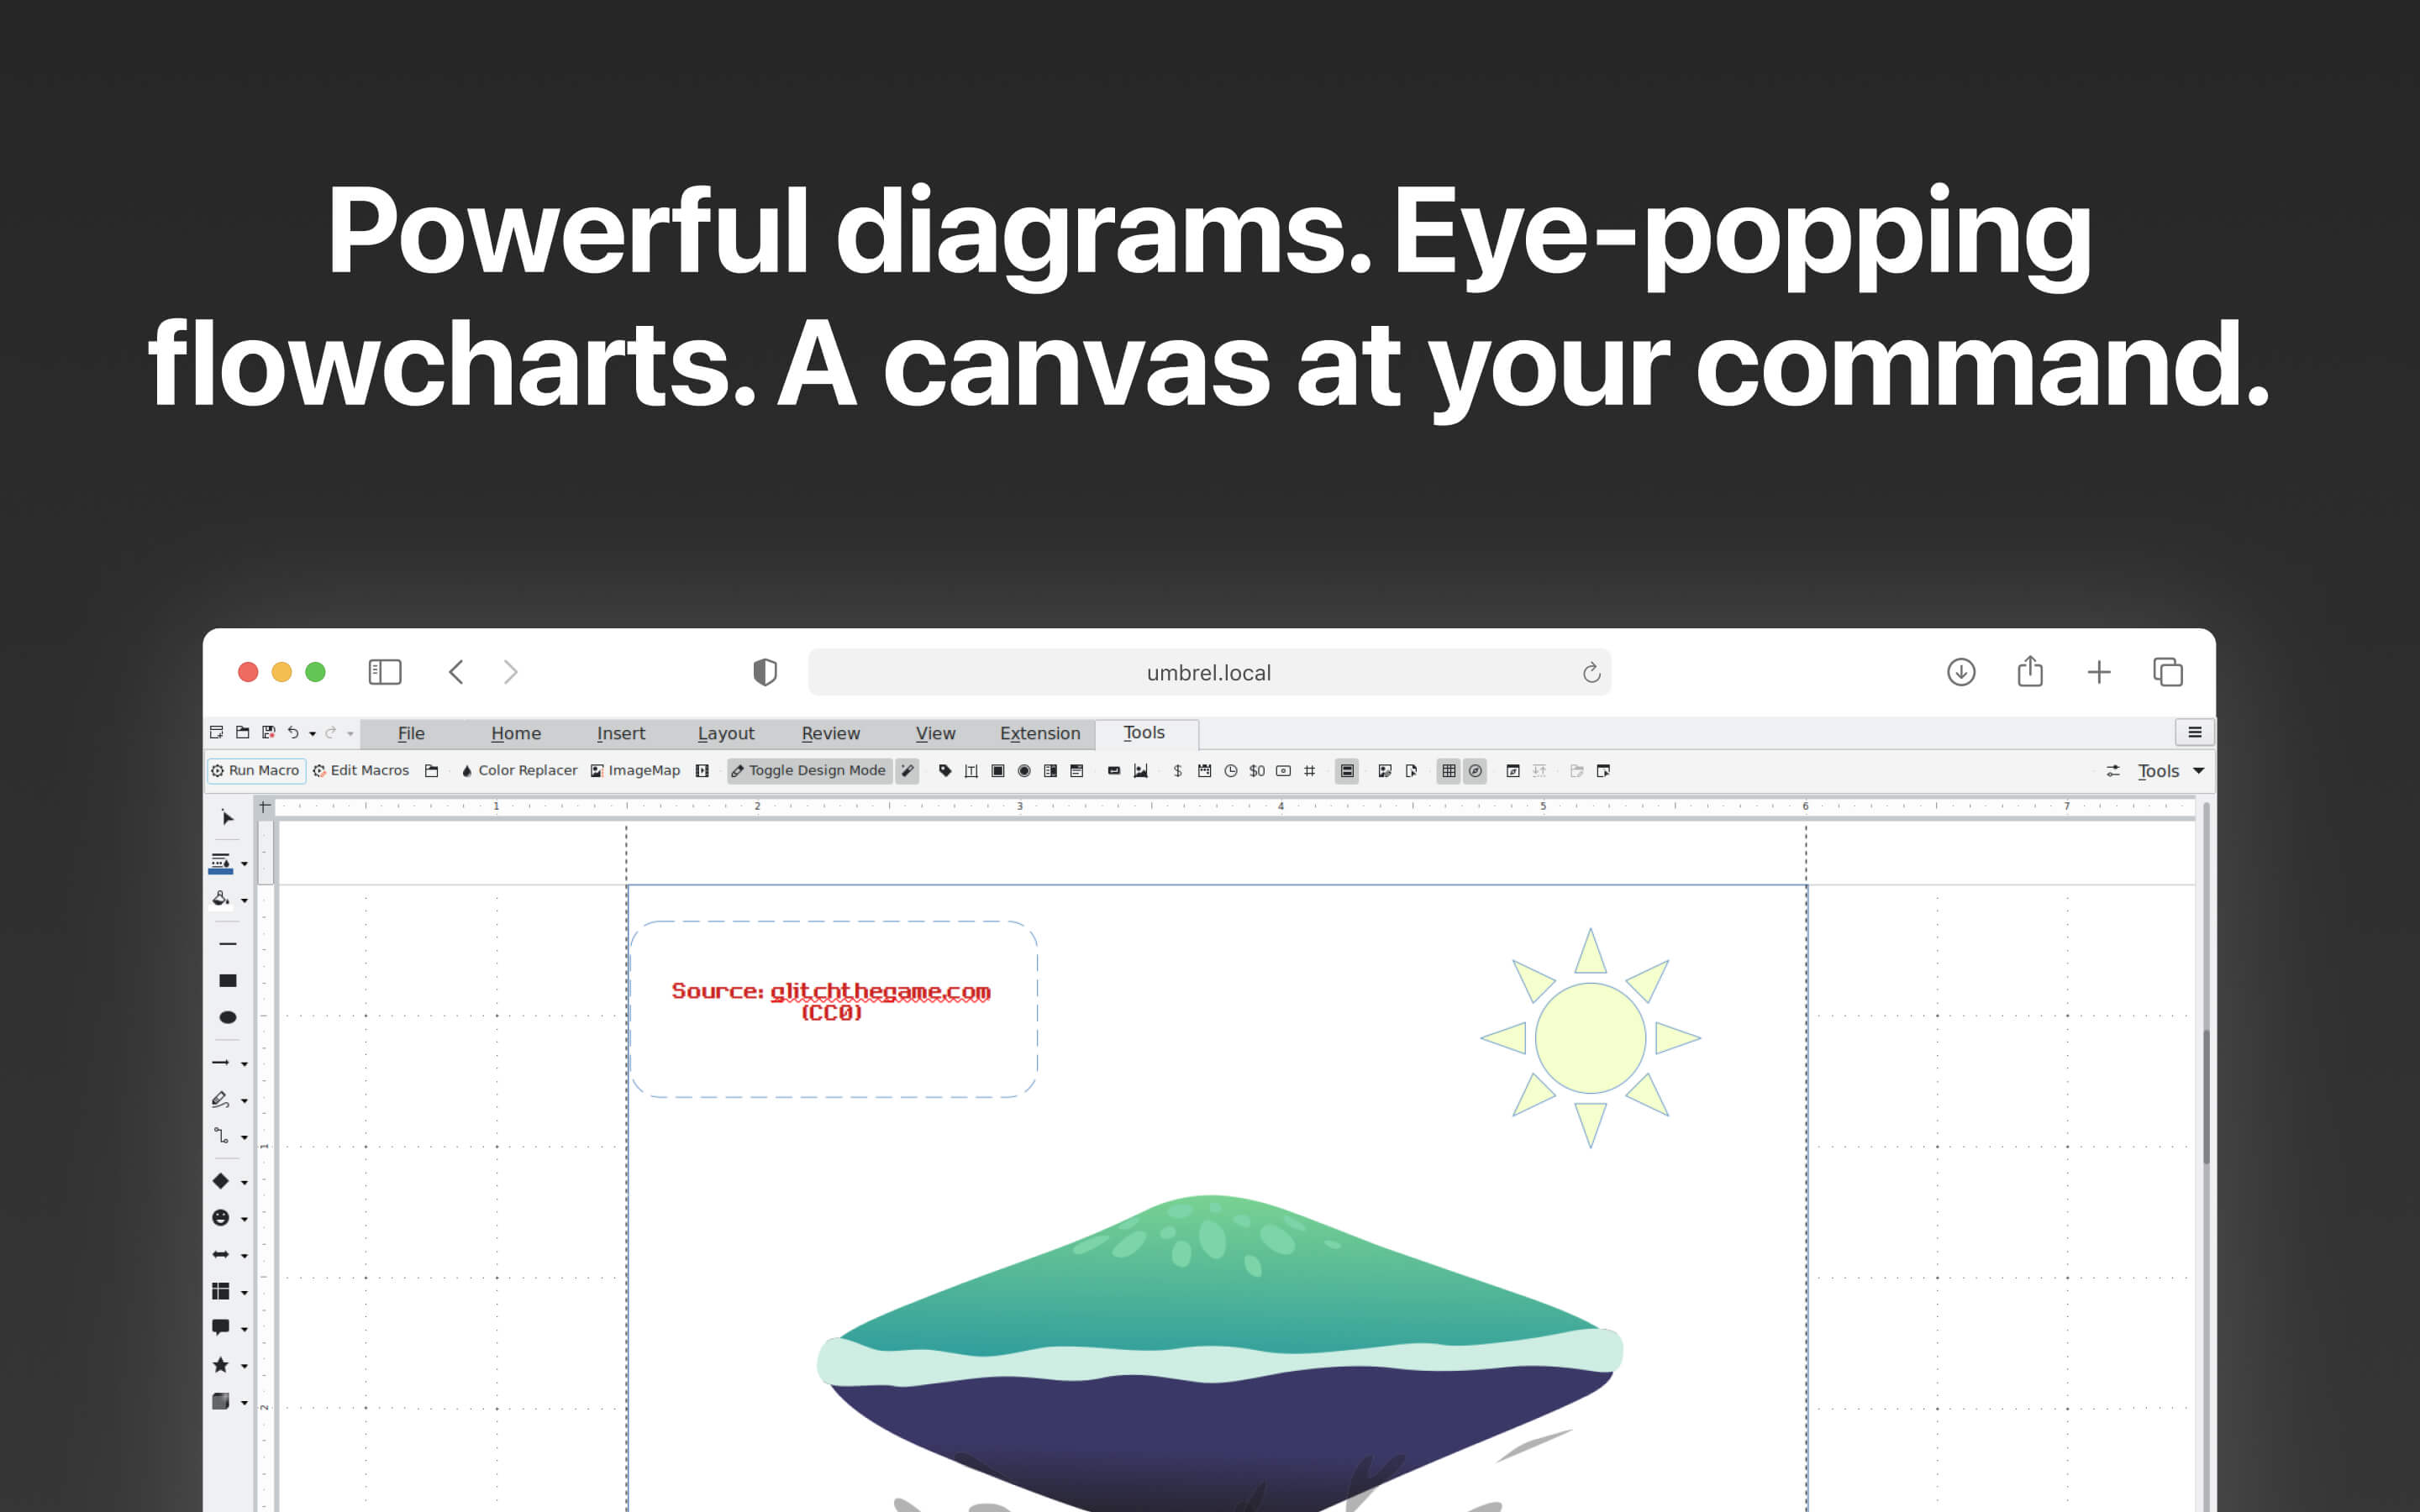Toggle the helplines/snap guides button
This screenshot has width=2420, height=1512.
click(x=1475, y=771)
